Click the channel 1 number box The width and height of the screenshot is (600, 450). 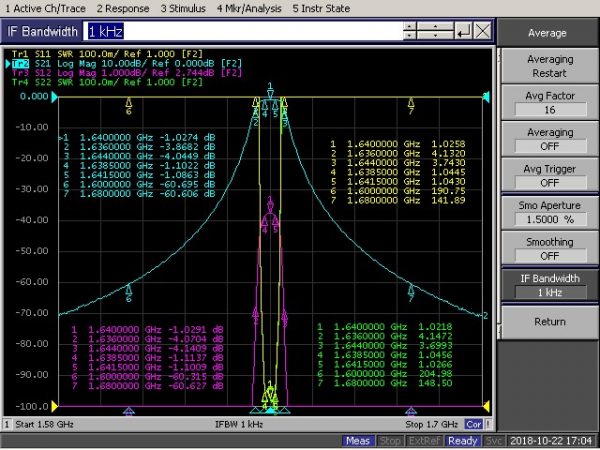click(x=7, y=424)
